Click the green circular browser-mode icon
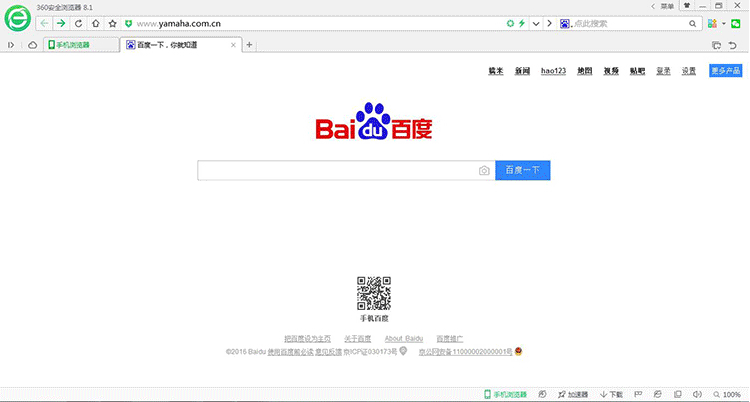This screenshot has width=750, height=402. click(510, 23)
